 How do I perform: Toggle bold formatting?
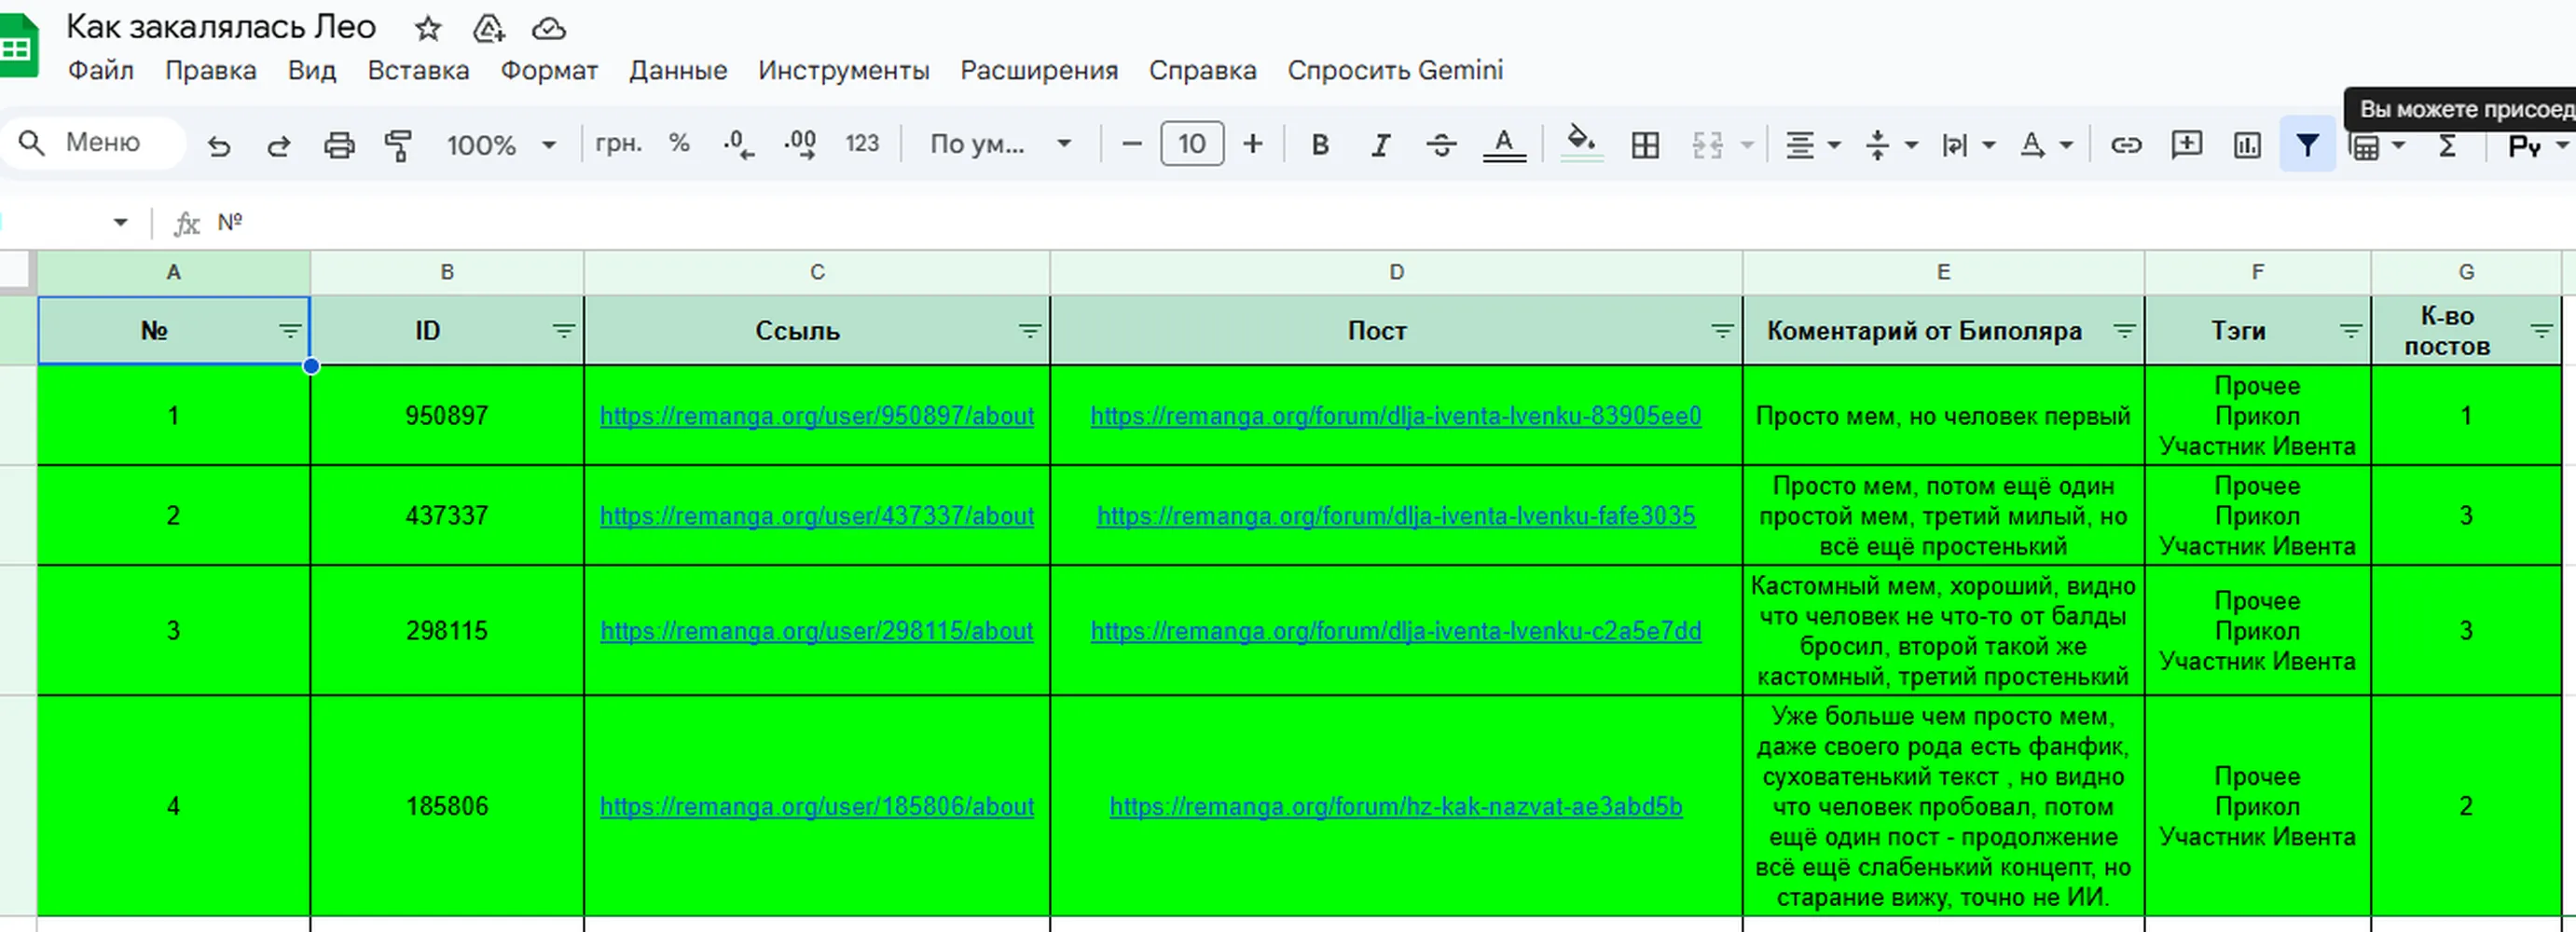(x=1320, y=145)
